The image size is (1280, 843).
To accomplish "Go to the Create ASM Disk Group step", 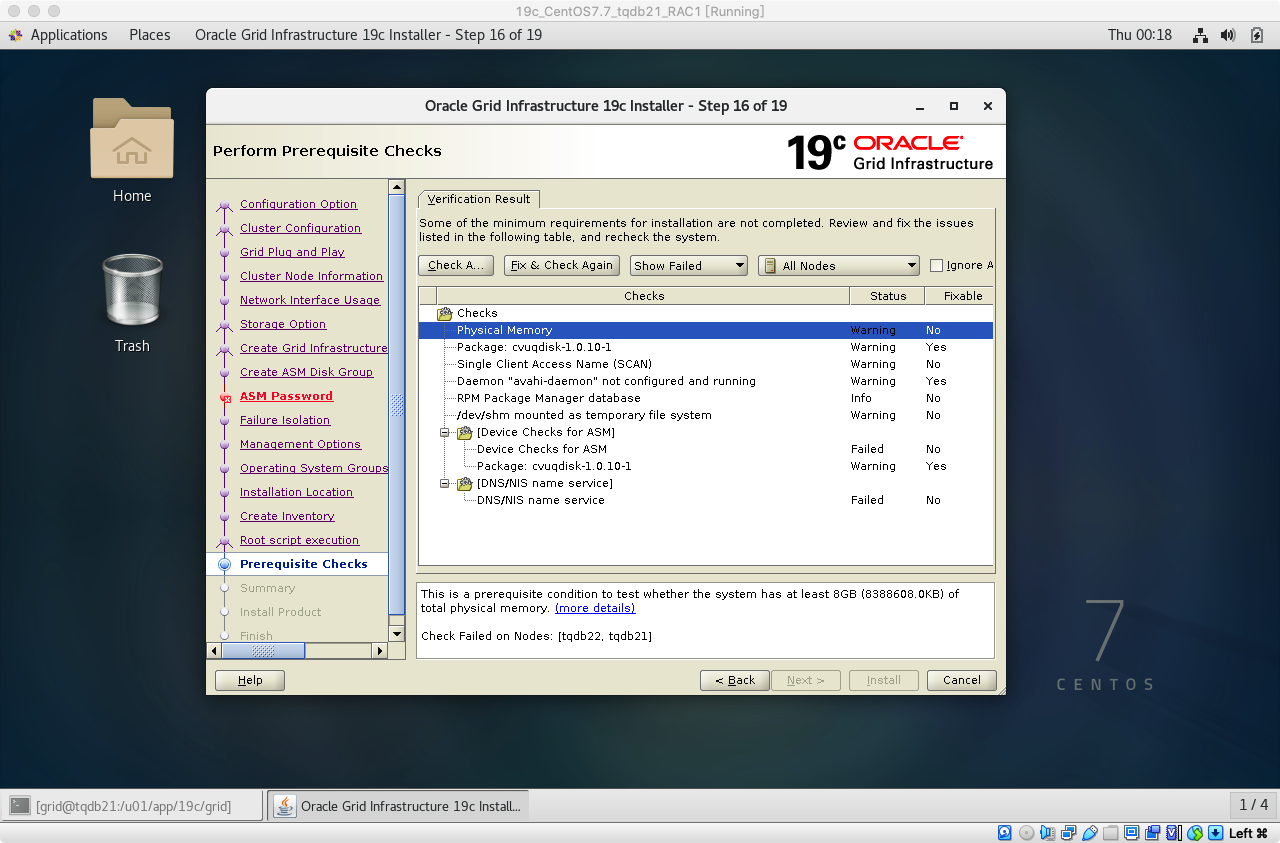I will point(306,372).
